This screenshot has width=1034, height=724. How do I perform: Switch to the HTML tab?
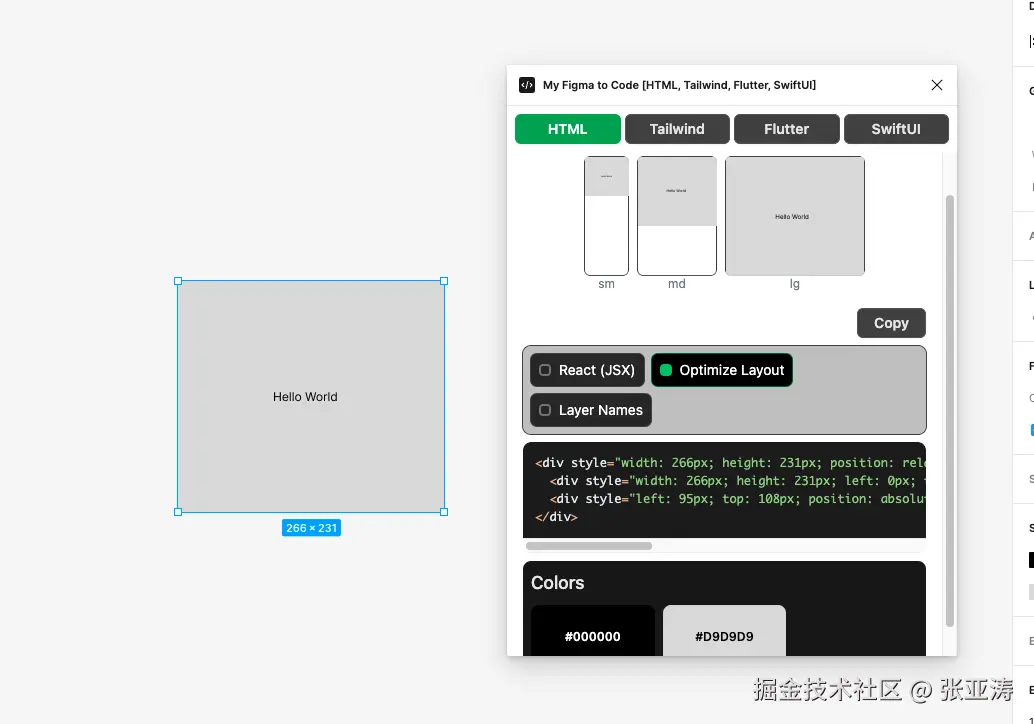[567, 129]
